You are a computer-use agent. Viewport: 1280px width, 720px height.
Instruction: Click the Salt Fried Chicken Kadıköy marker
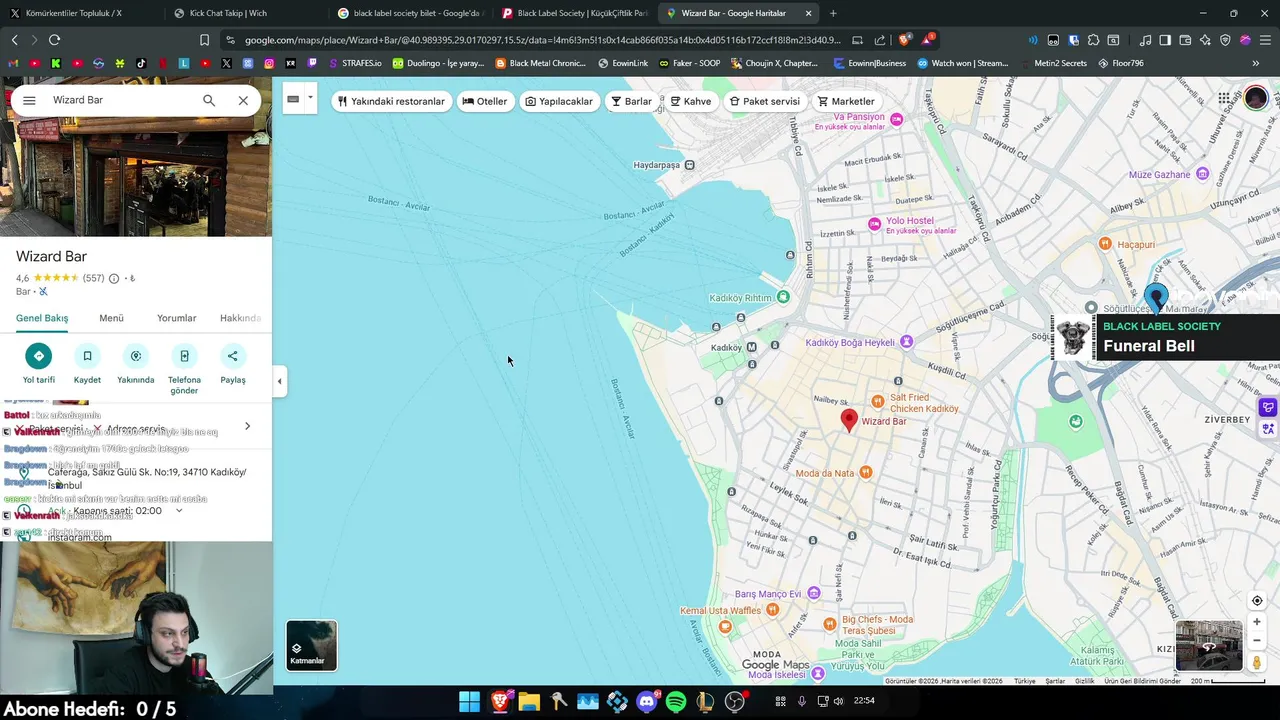pos(877,399)
